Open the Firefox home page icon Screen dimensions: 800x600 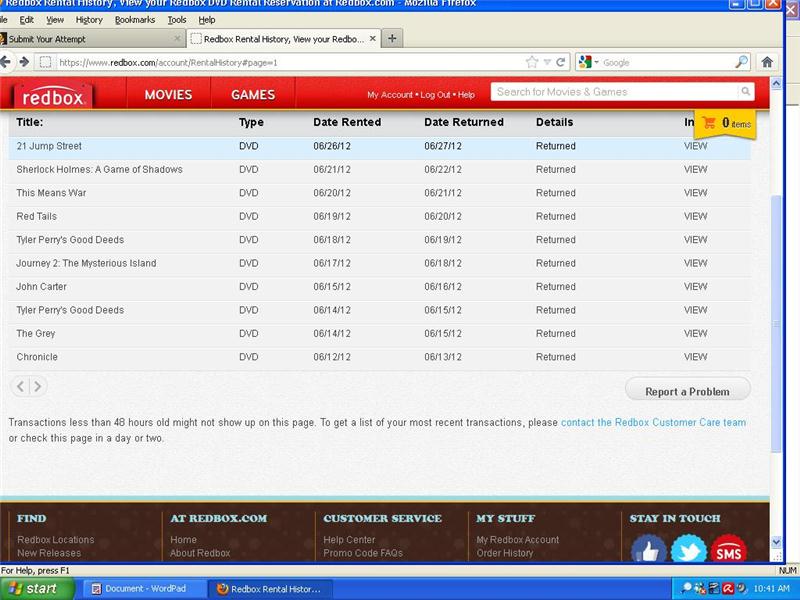(x=767, y=62)
